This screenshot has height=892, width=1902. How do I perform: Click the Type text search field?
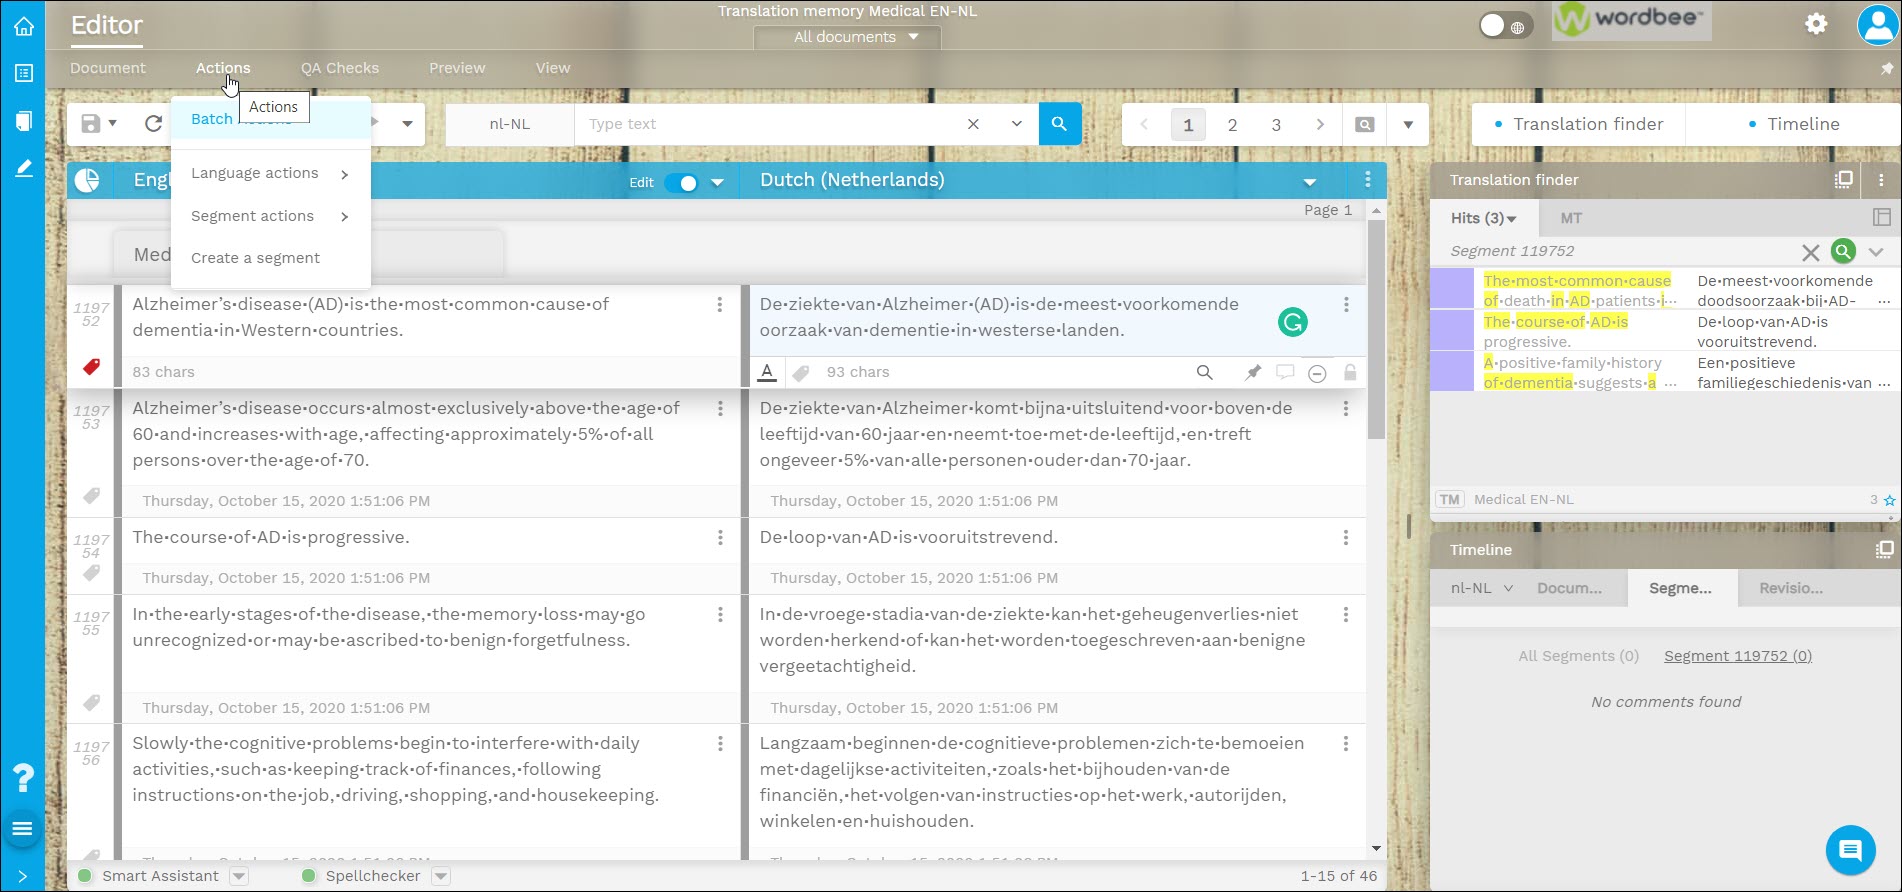pos(770,124)
